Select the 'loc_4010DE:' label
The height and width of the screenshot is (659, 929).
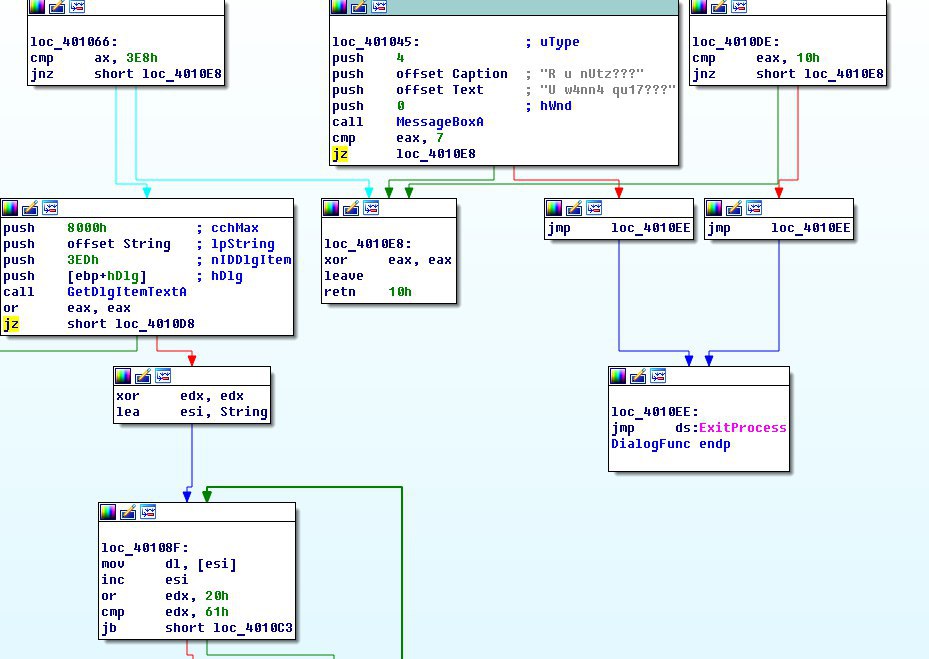point(736,42)
